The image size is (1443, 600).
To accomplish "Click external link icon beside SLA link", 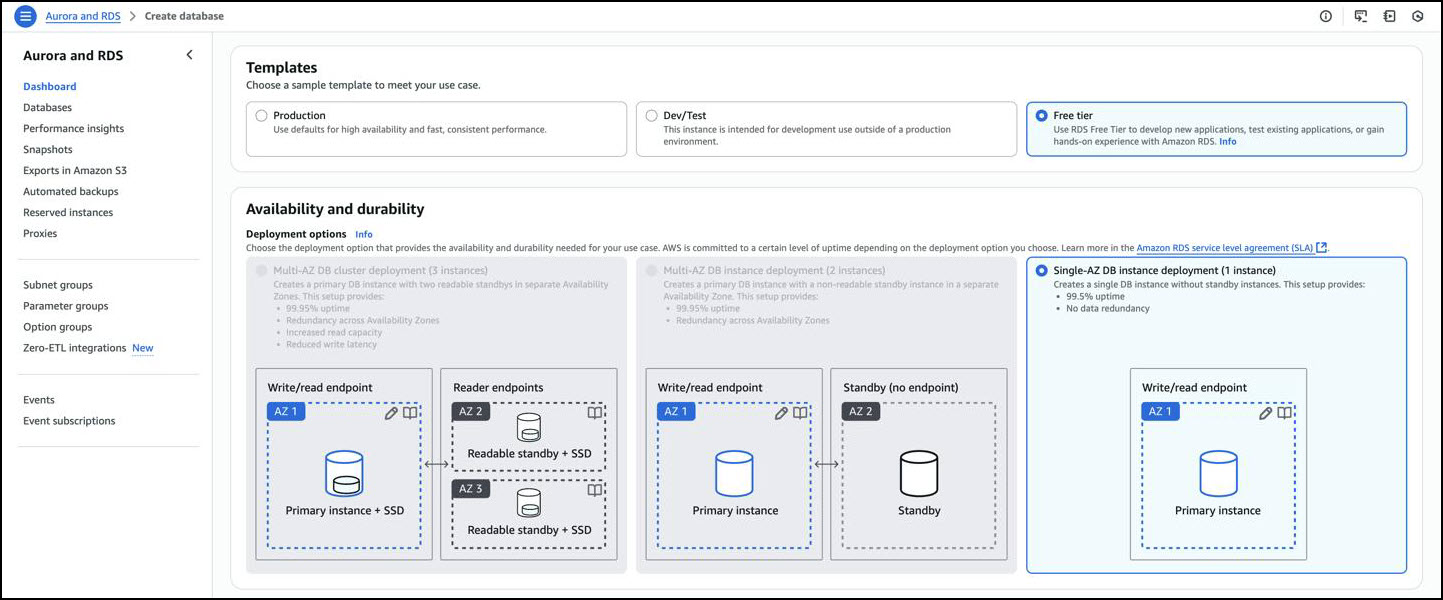I will coord(1322,247).
